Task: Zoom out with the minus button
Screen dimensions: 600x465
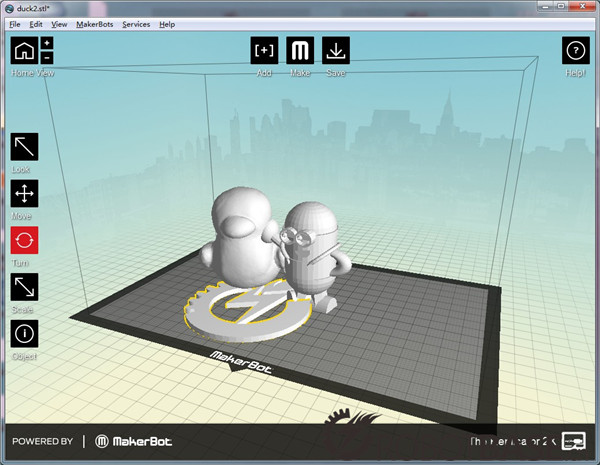Action: pyautogui.click(x=47, y=58)
